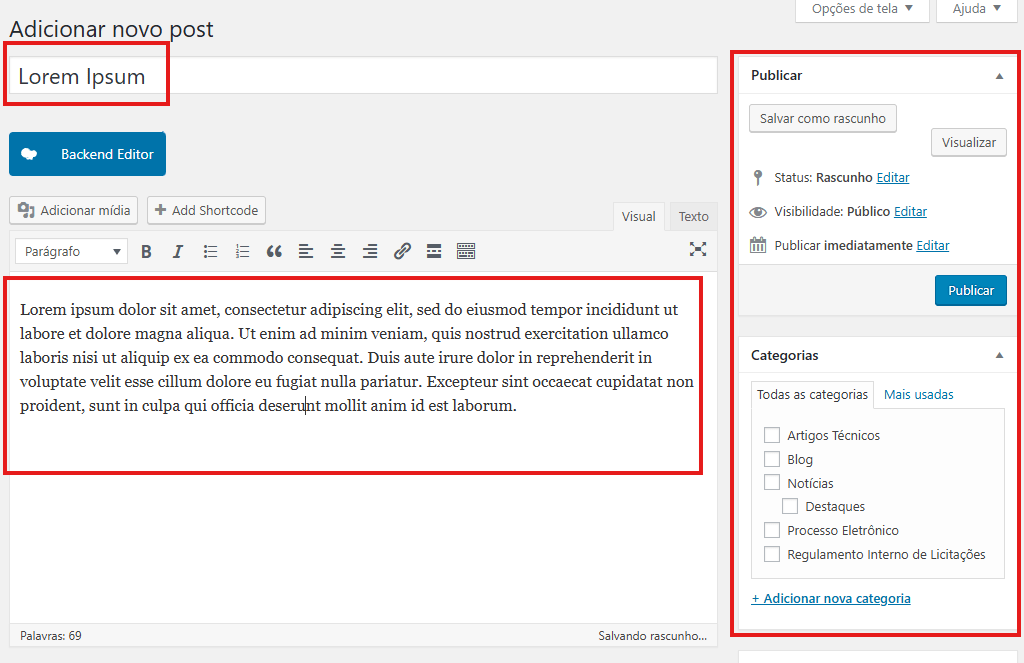Select the Todas as categorias tab
This screenshot has width=1024, height=663.
[x=812, y=395]
